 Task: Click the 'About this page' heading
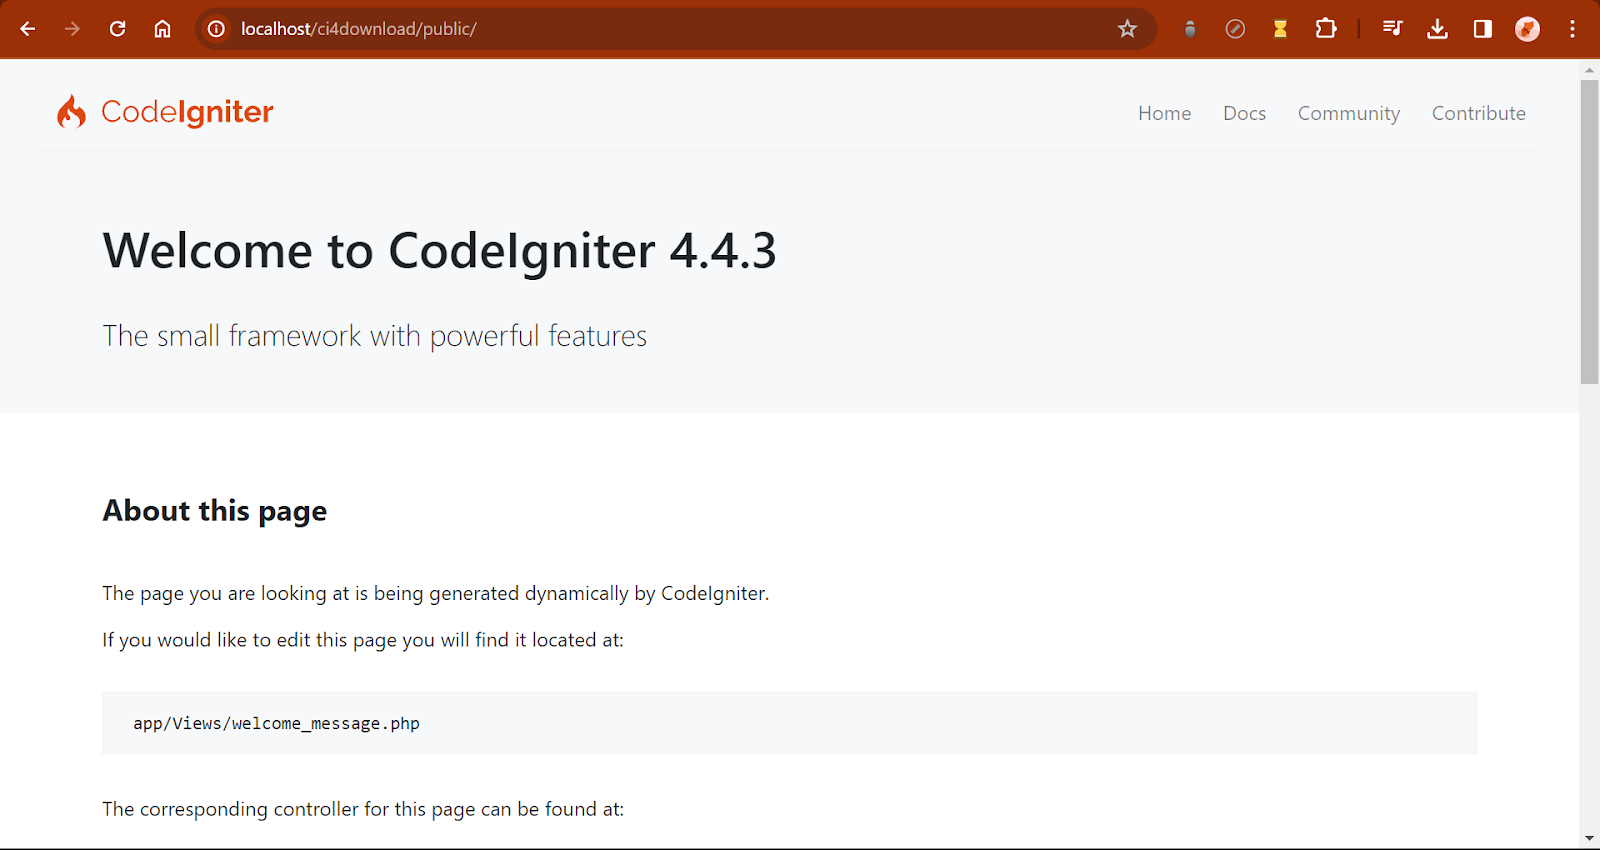pyautogui.click(x=215, y=511)
